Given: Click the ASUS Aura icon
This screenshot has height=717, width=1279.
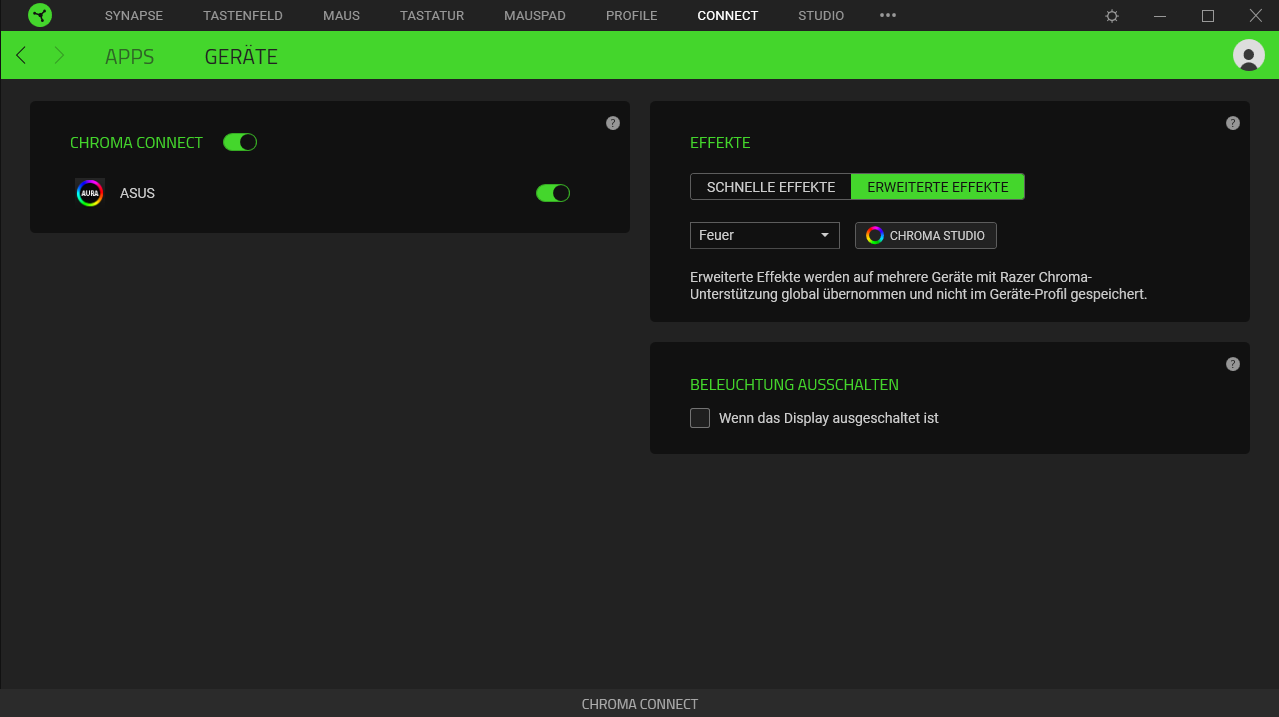Looking at the screenshot, I should click(x=90, y=193).
